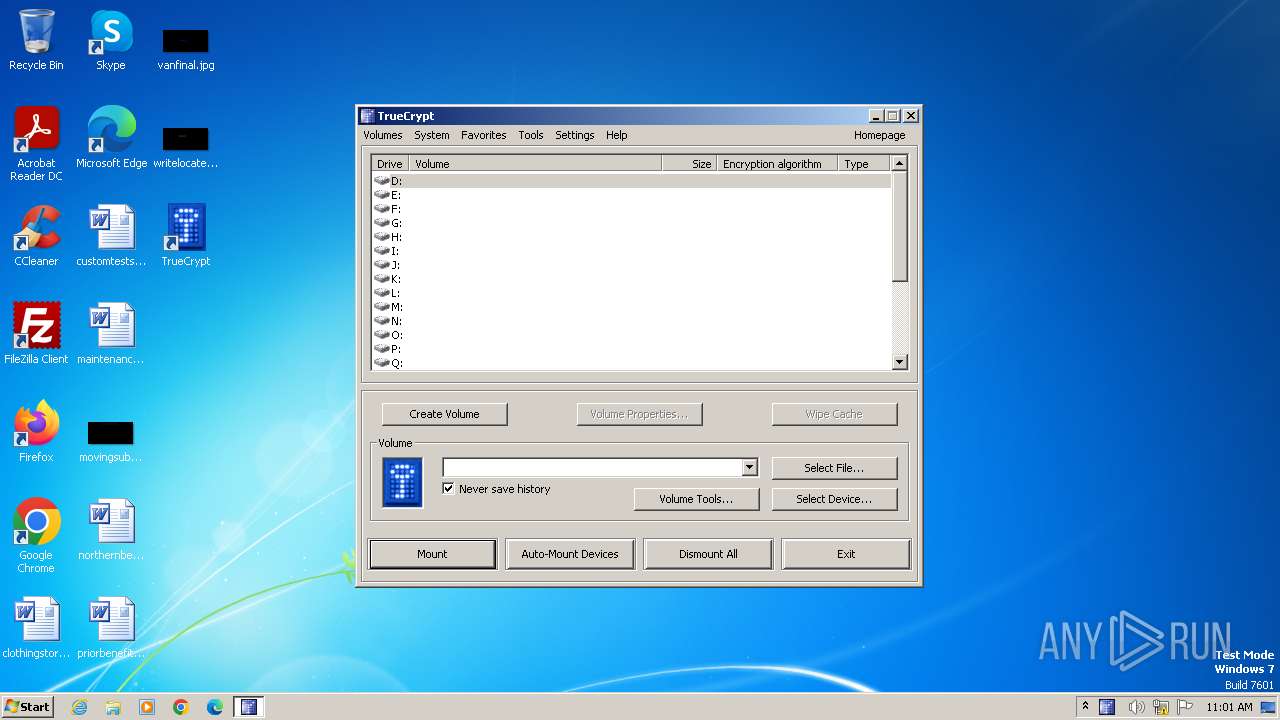Click the Dismount All button
Viewport: 1280px width, 720px height.
[x=708, y=554]
